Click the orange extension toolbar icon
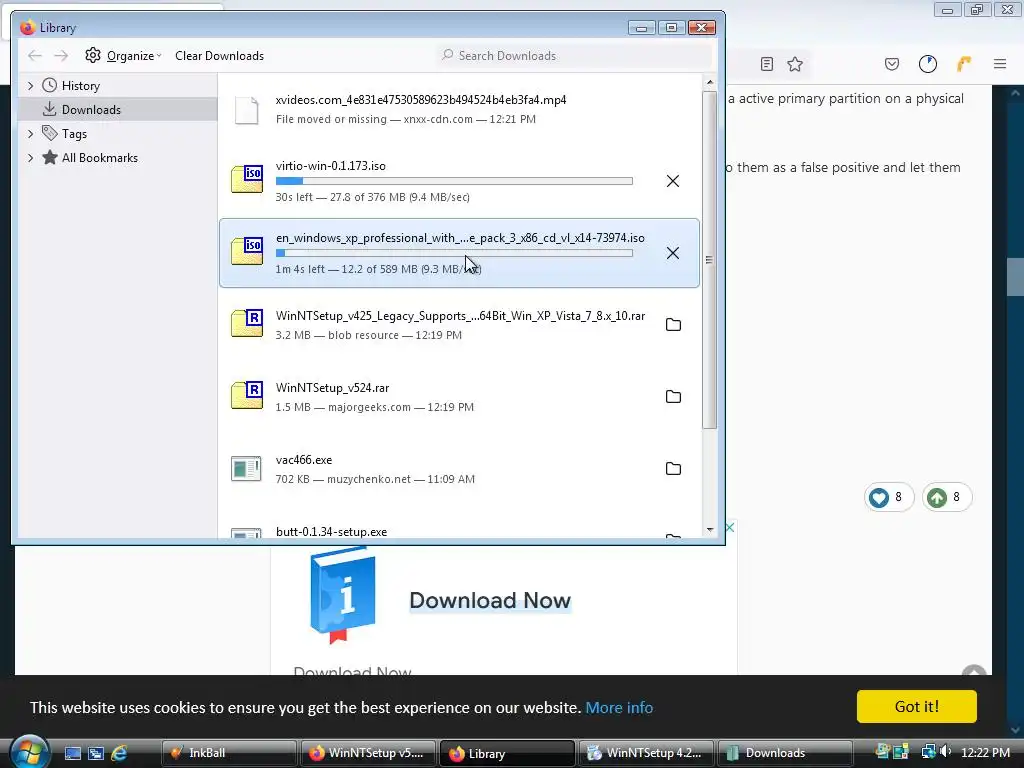The width and height of the screenshot is (1024, 768). (x=964, y=64)
